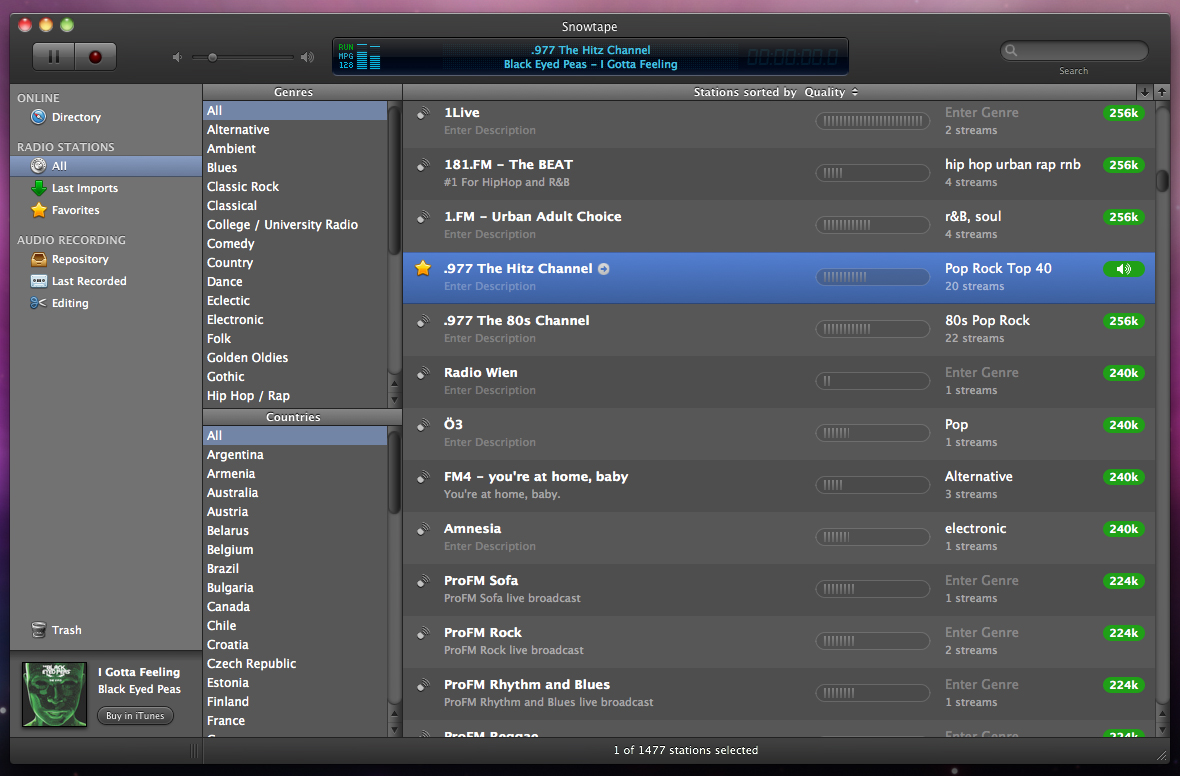Click the sidebar divider grip handle
The image size is (1180, 776).
193,750
